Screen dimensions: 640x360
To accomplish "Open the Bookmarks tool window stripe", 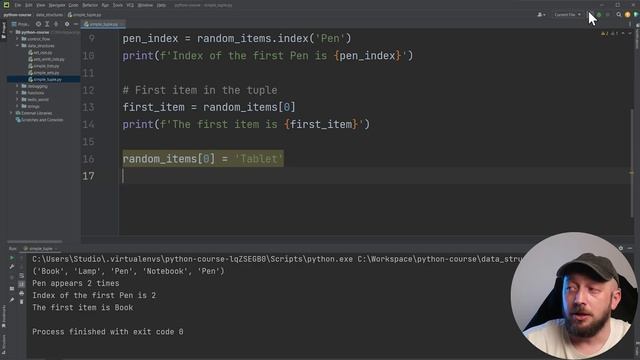I will (4, 316).
